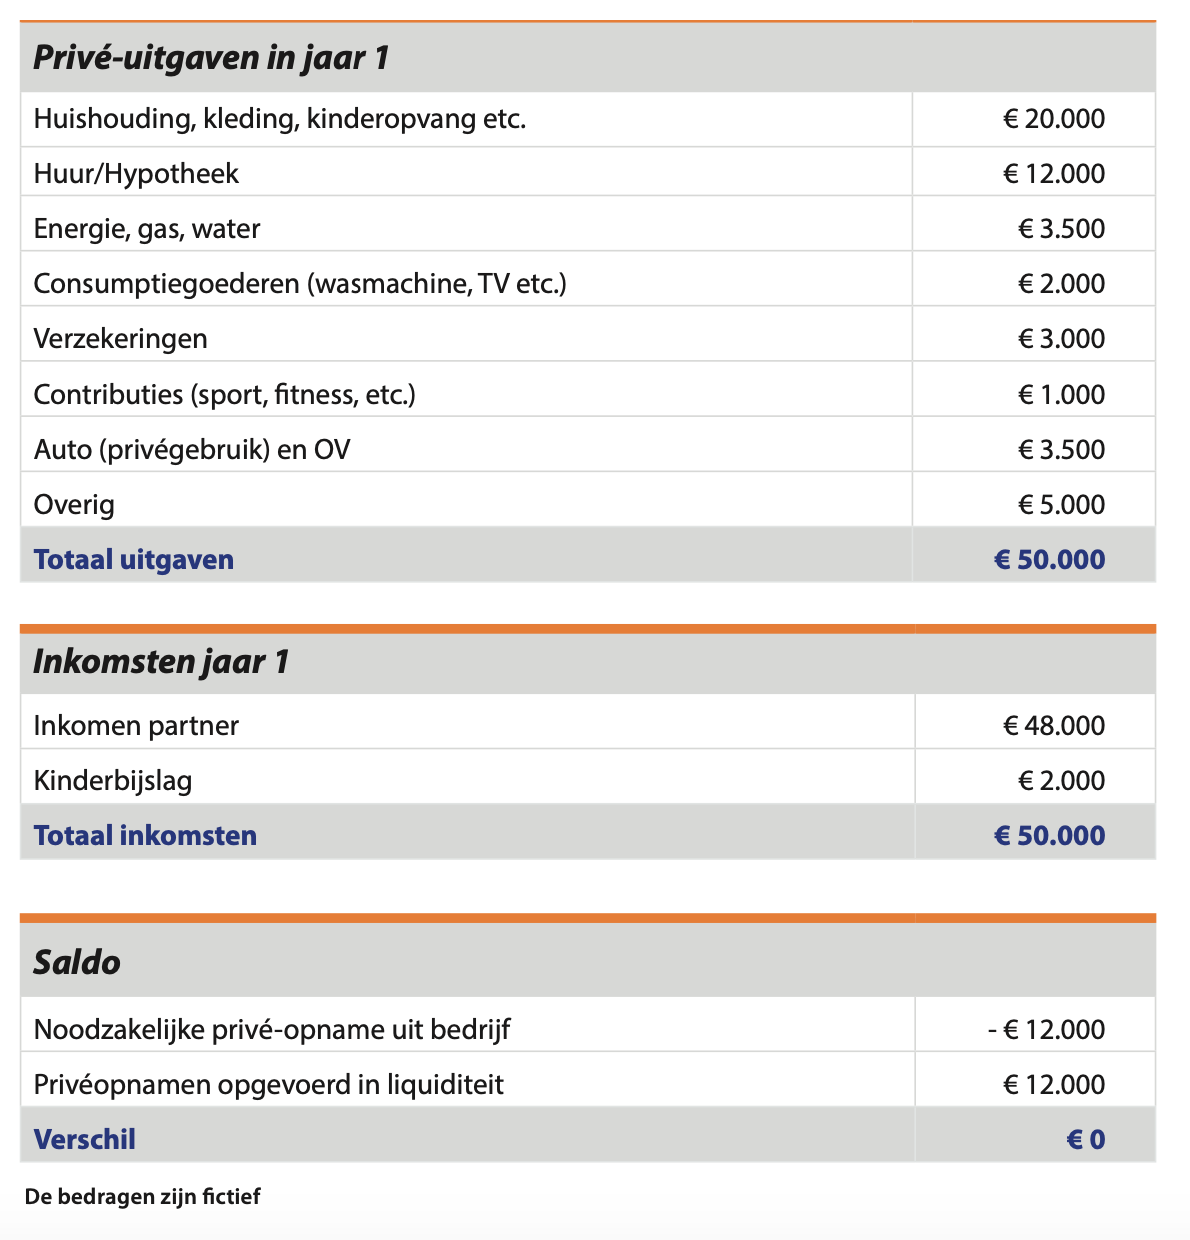Click the € 50.000 total expenses value
This screenshot has height=1240, width=1190.
point(1050,559)
